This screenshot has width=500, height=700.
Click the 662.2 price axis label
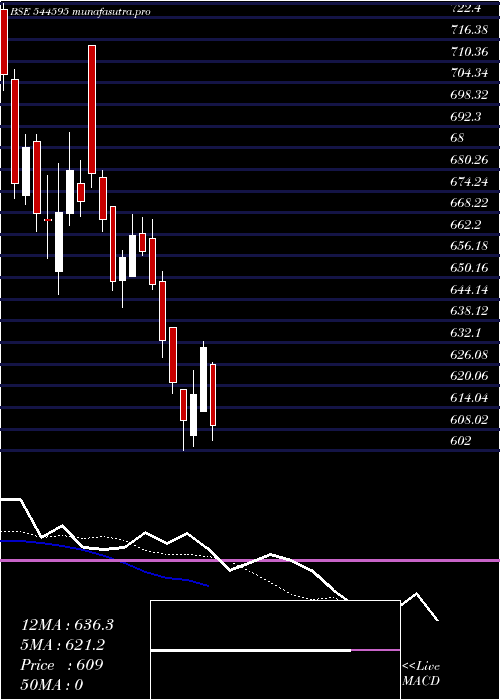pyautogui.click(x=466, y=225)
